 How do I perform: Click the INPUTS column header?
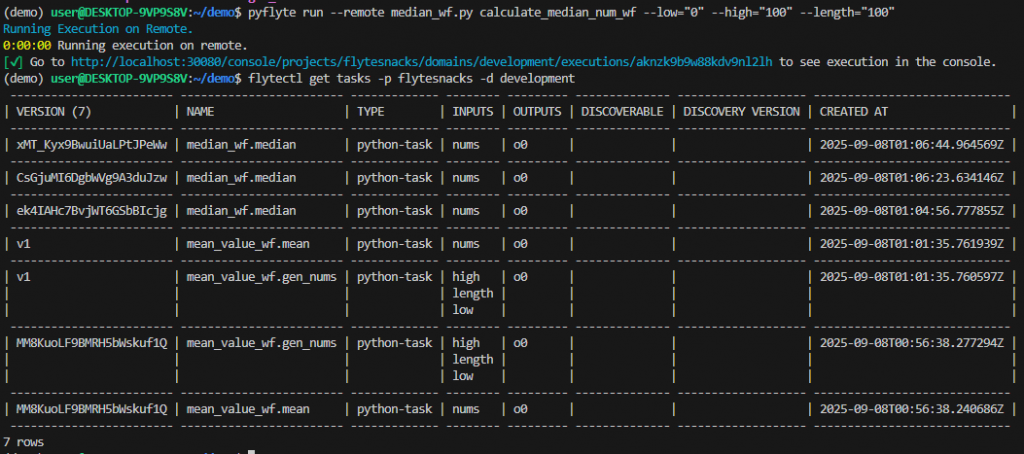pos(473,112)
